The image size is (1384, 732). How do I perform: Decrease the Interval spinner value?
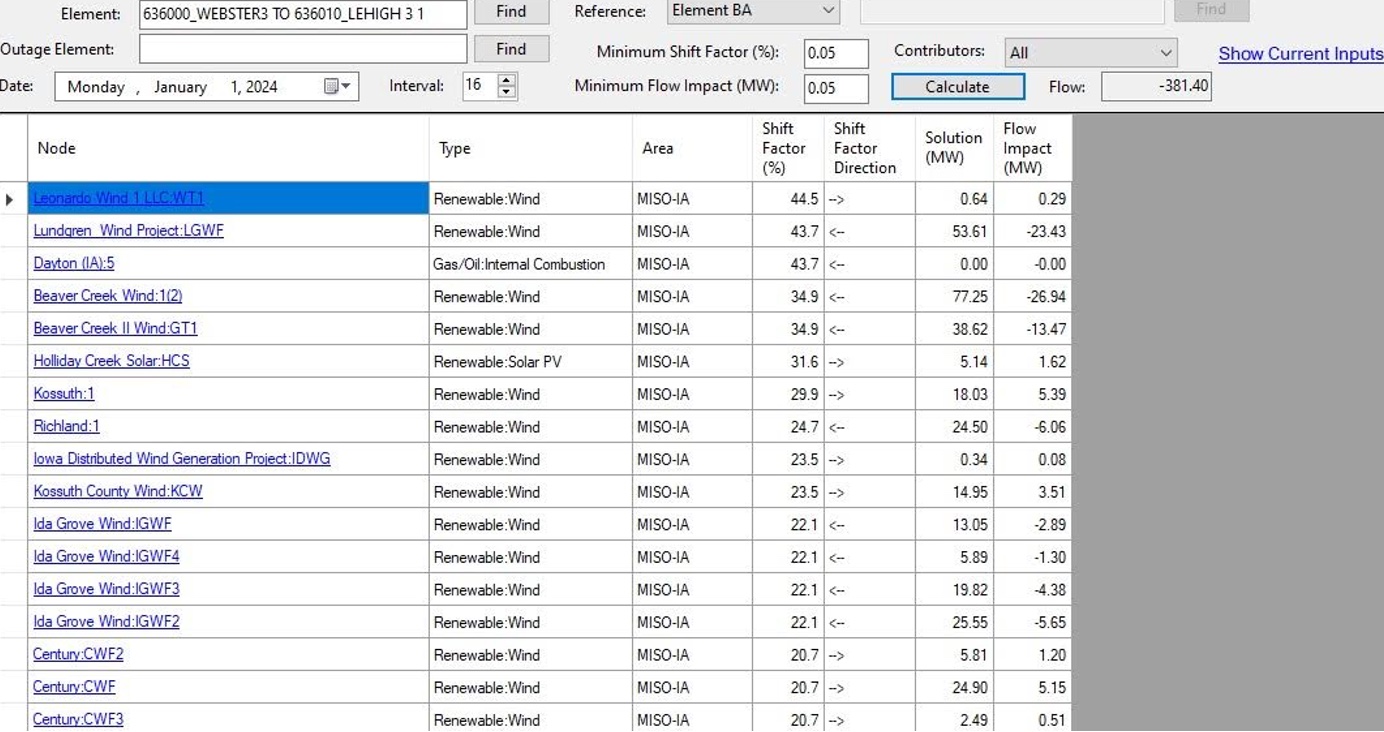507,92
